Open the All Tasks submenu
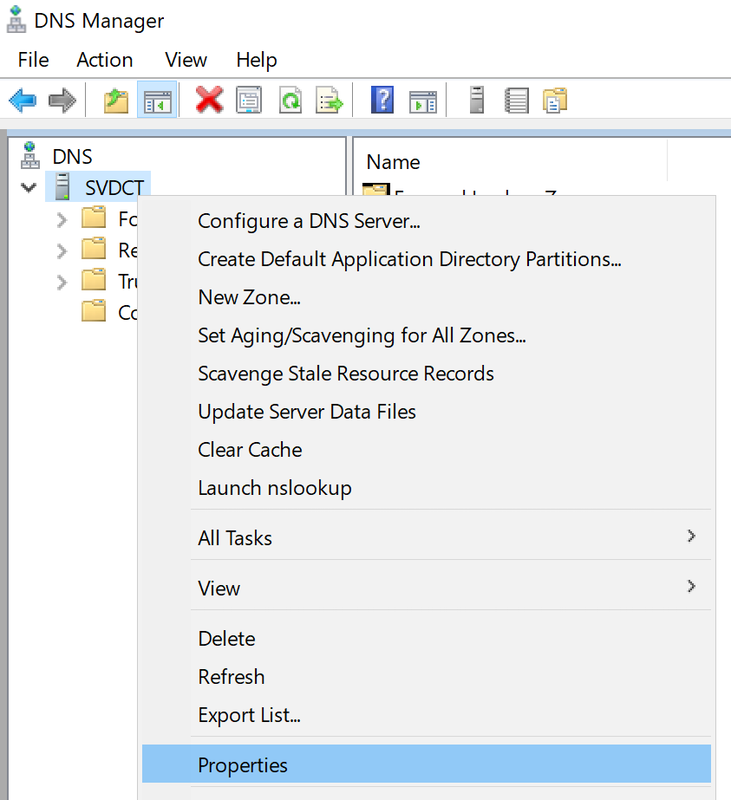The image size is (731, 800). [x=426, y=538]
